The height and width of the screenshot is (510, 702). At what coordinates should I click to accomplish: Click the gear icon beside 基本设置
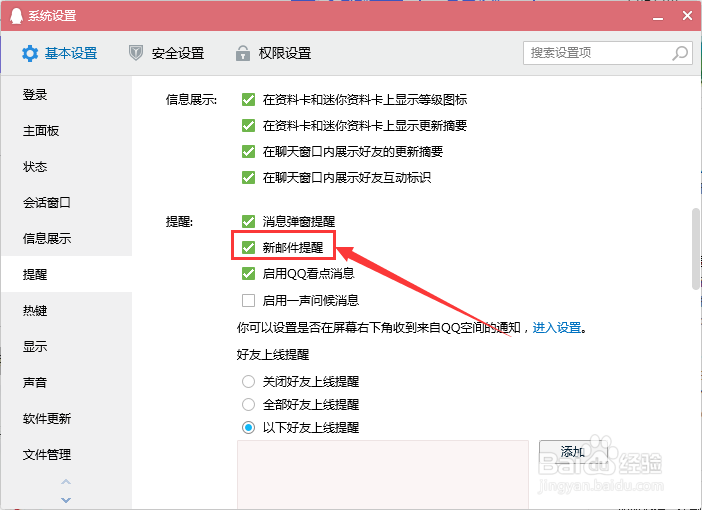click(30, 53)
